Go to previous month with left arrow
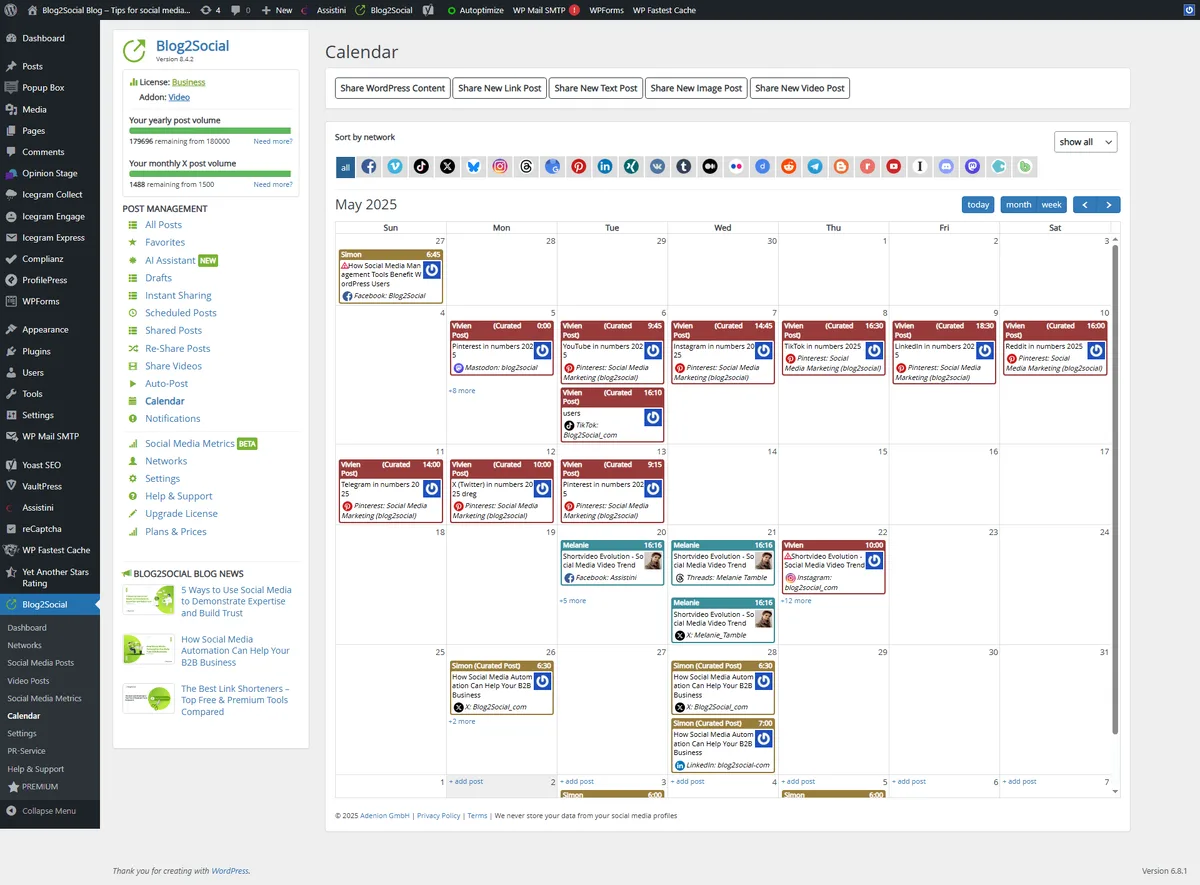Image resolution: width=1200 pixels, height=885 pixels. coord(1085,204)
